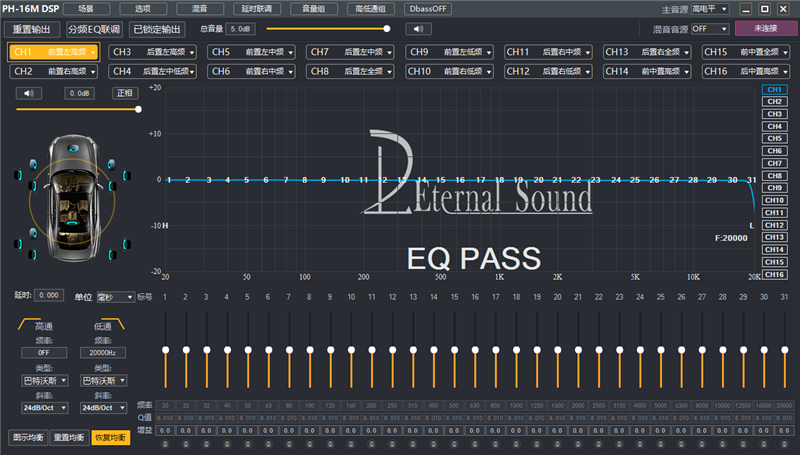Toggle CH16 in the channel list
Image resolution: width=800 pixels, height=455 pixels.
774,275
